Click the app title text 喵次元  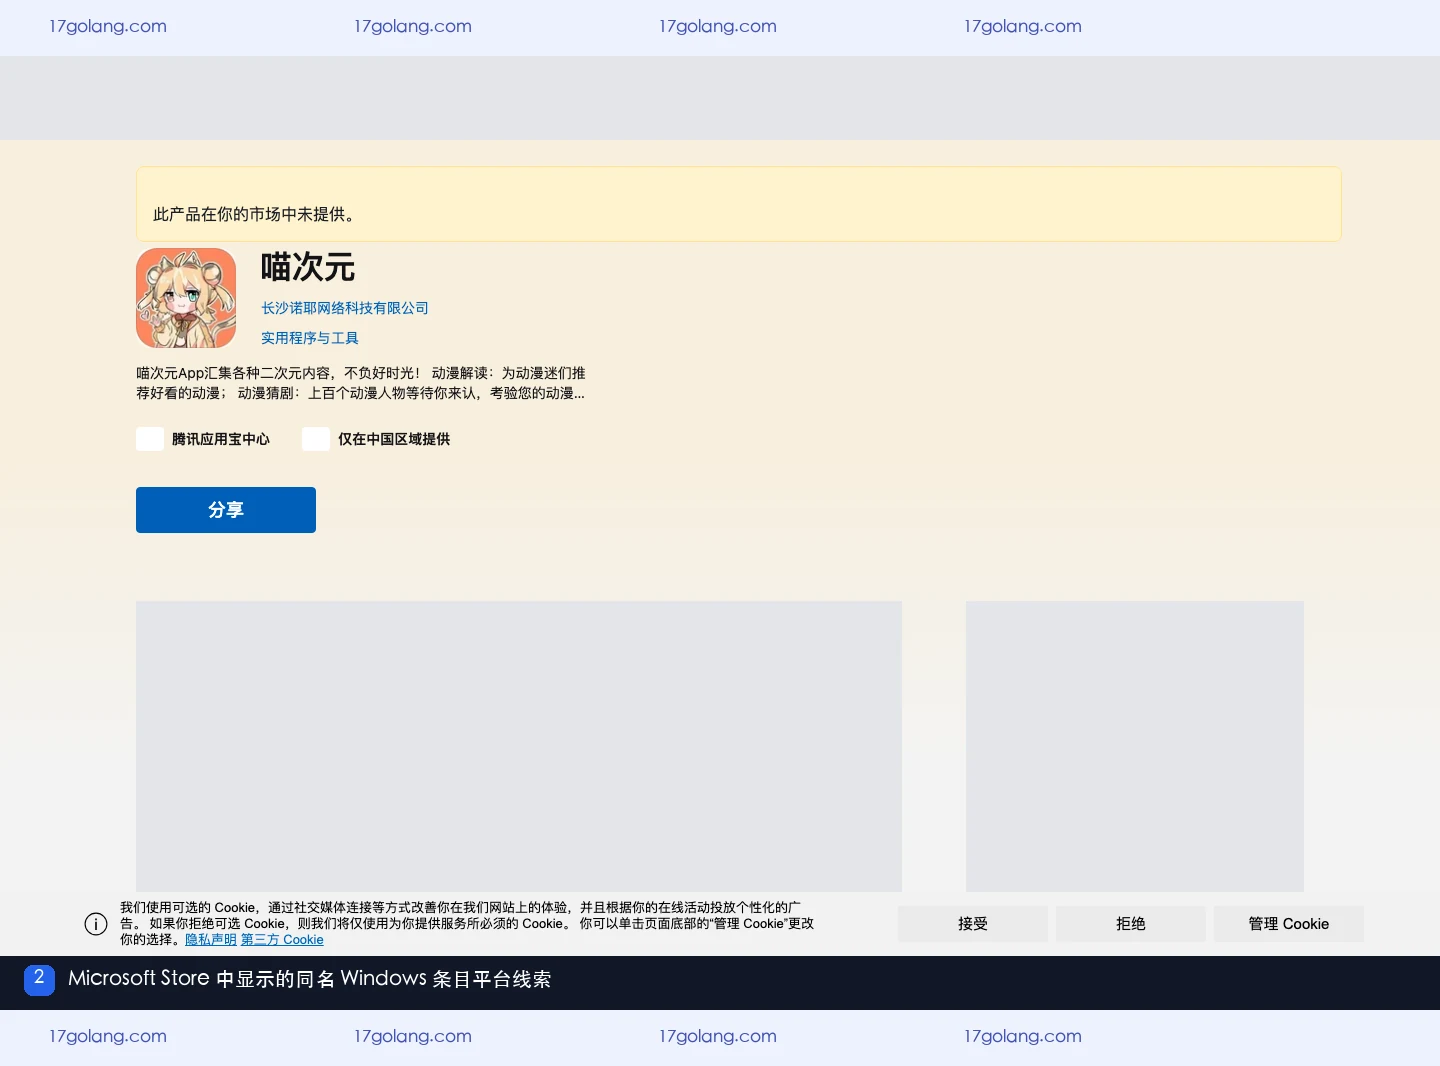[308, 268]
